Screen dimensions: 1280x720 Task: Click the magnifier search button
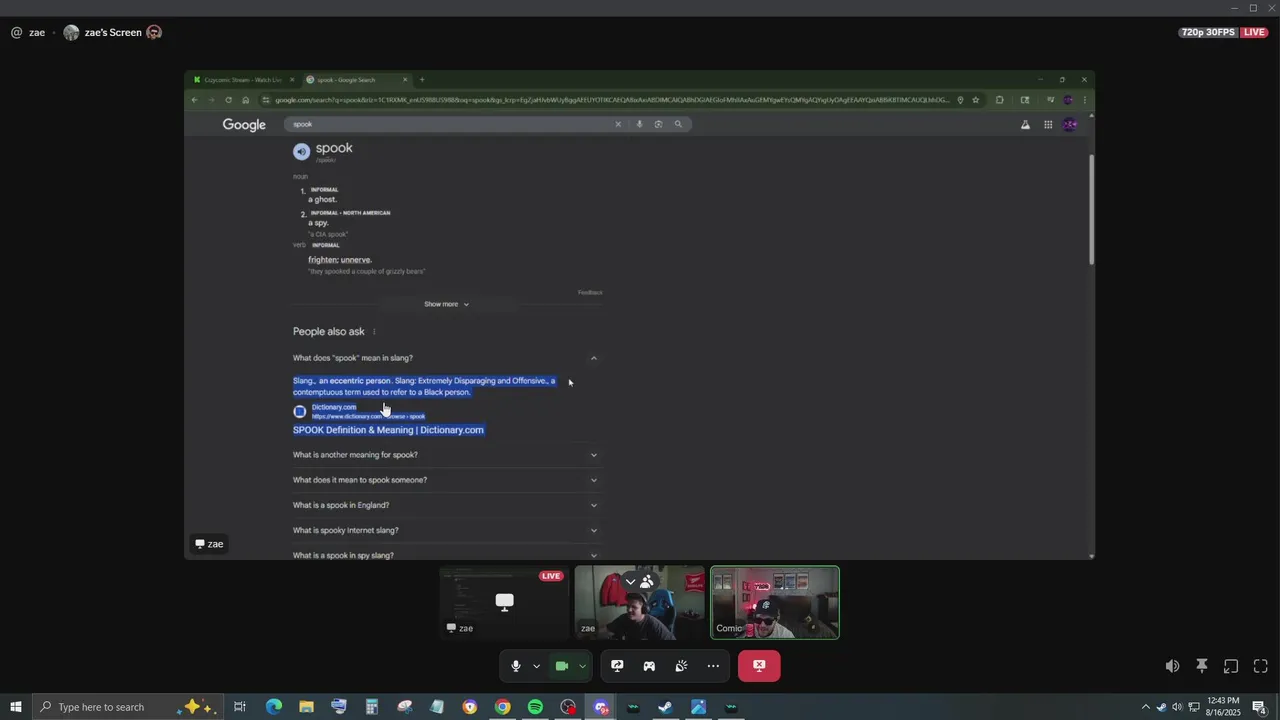pos(678,124)
